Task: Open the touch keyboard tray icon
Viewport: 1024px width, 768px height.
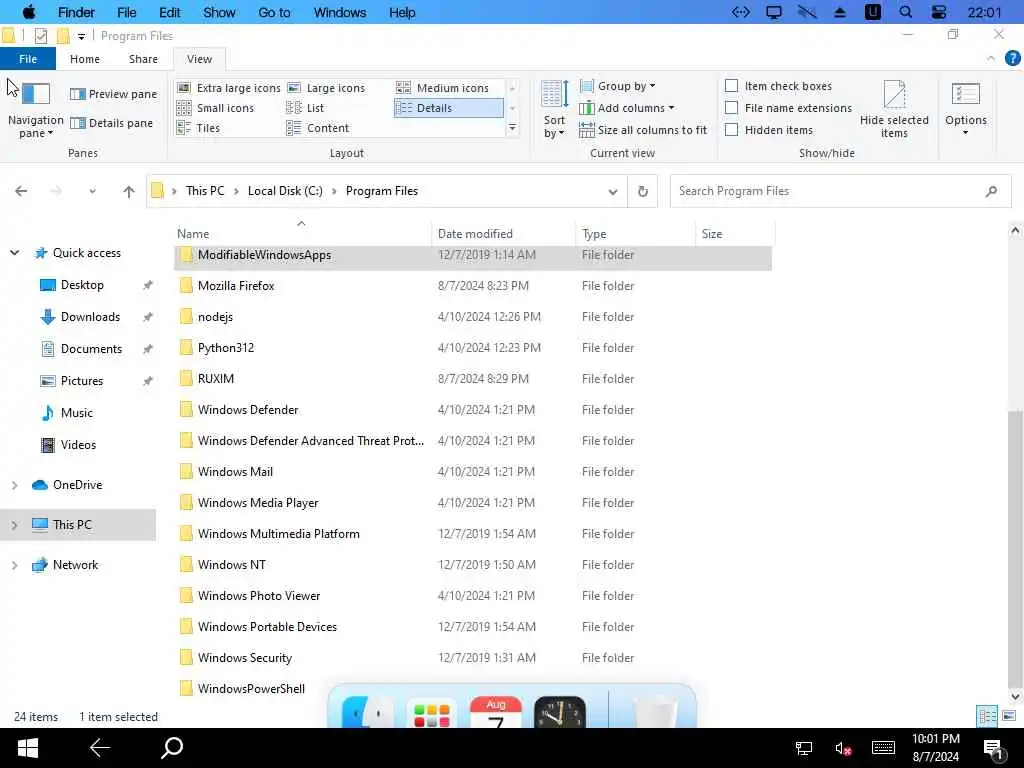Action: (883, 748)
